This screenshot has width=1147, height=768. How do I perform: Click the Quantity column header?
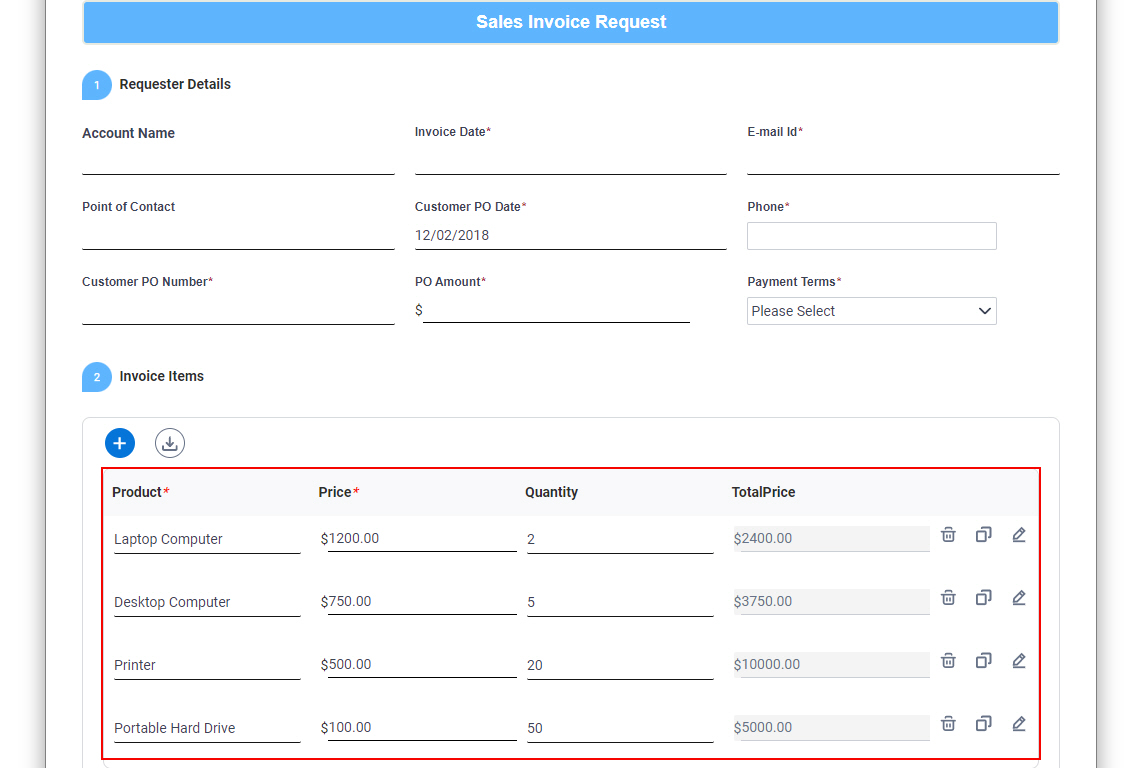(552, 492)
